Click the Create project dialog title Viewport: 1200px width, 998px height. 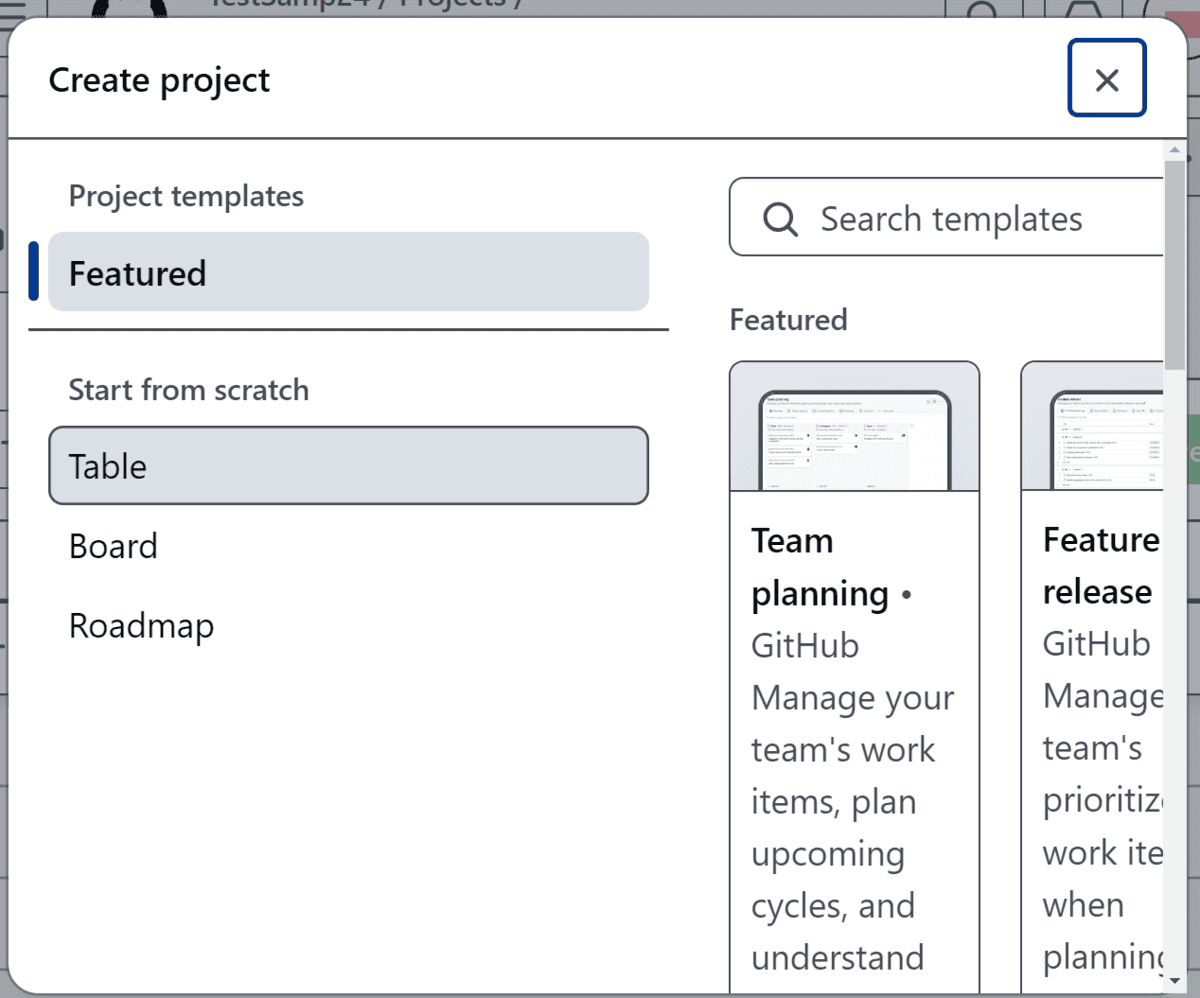(159, 80)
